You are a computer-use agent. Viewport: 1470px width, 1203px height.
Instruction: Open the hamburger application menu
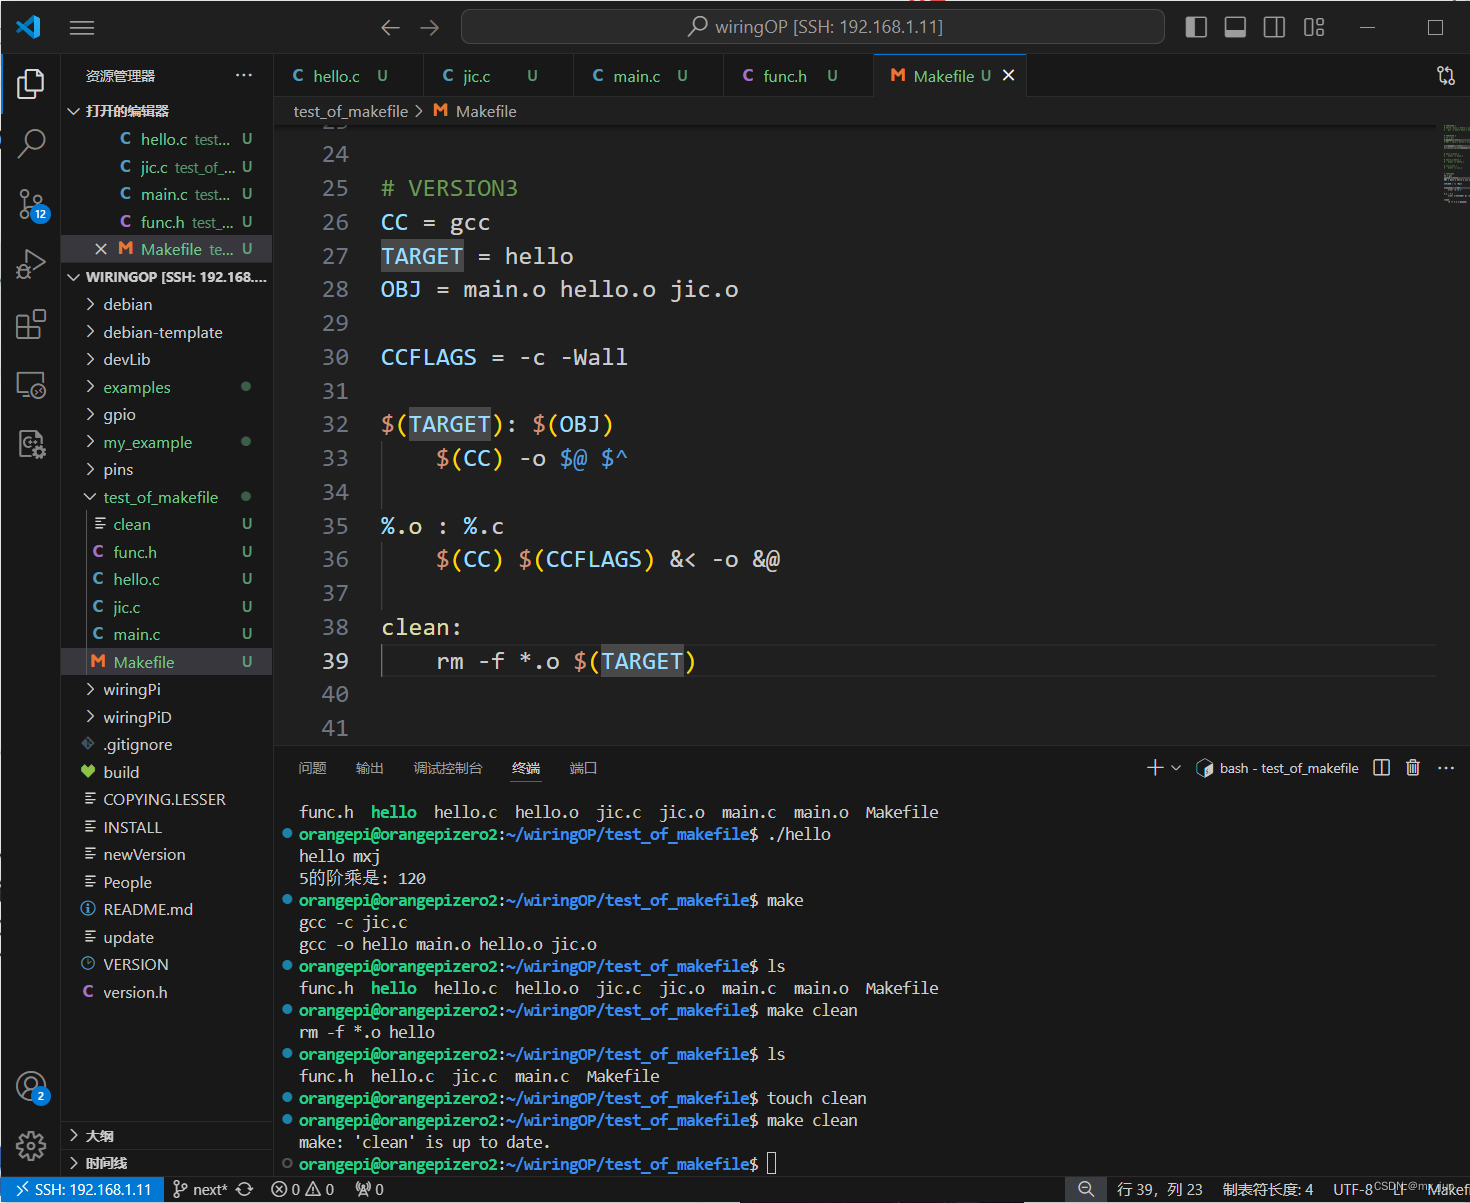click(82, 27)
